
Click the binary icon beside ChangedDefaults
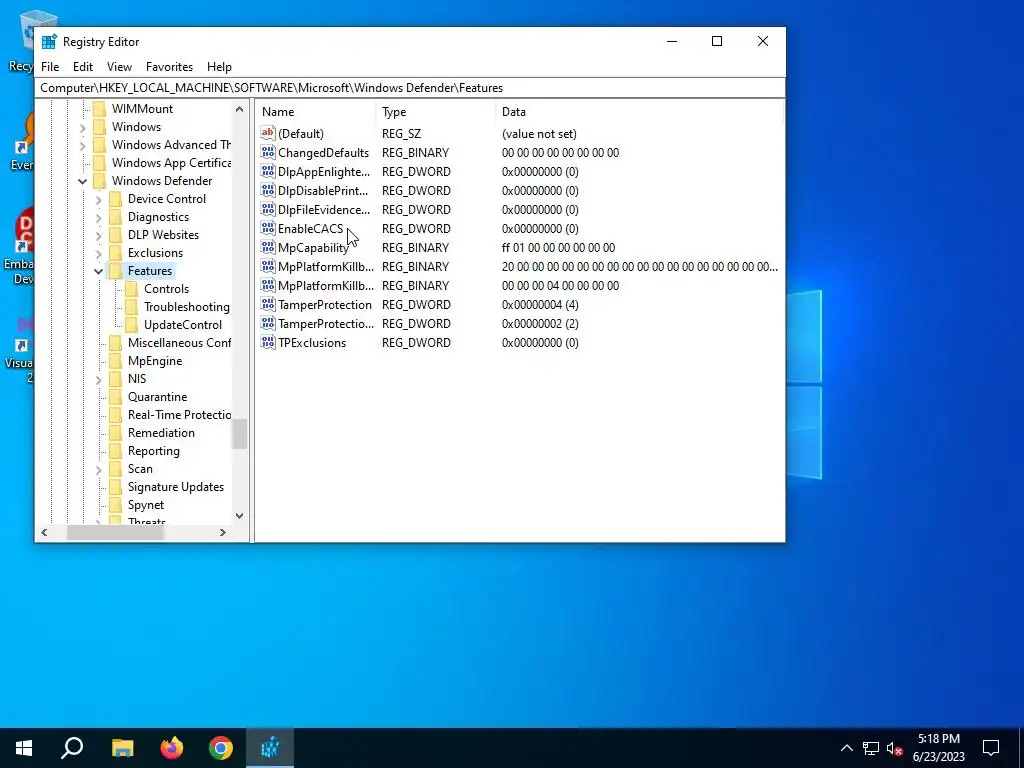pyautogui.click(x=268, y=153)
